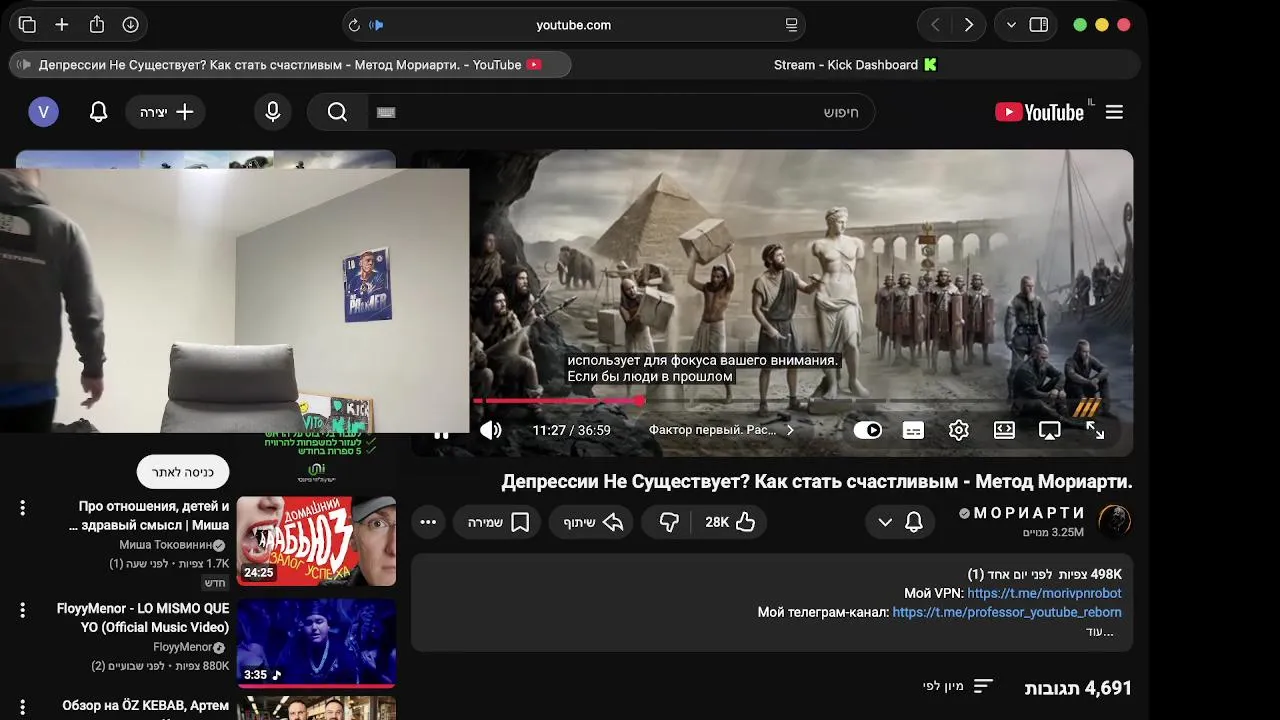Go back with Safari back arrow
This screenshot has height=720, width=1280.
click(935, 25)
